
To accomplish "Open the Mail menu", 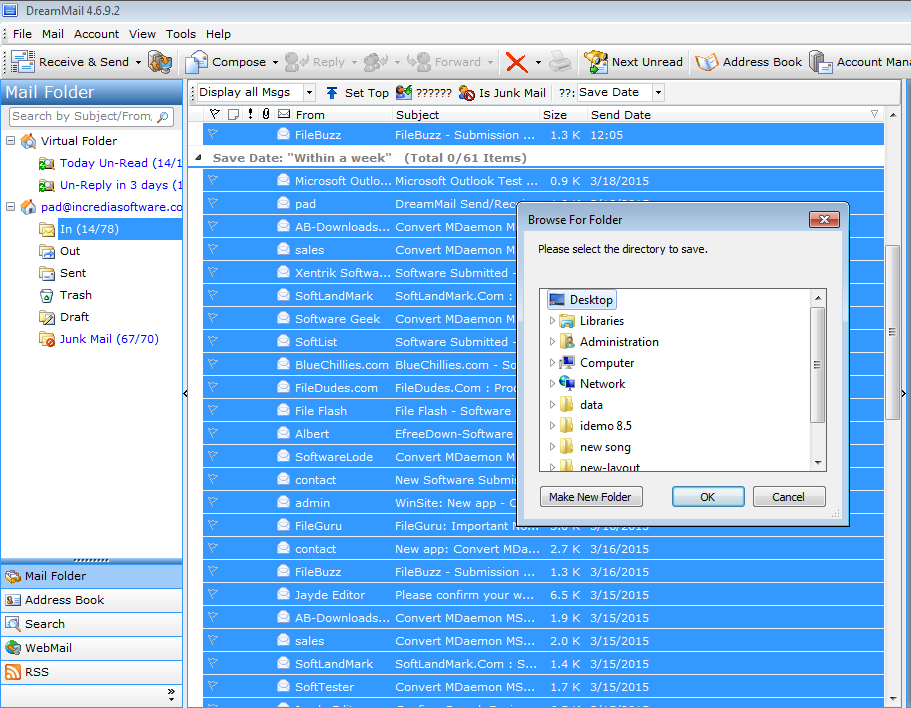I will tap(52, 34).
